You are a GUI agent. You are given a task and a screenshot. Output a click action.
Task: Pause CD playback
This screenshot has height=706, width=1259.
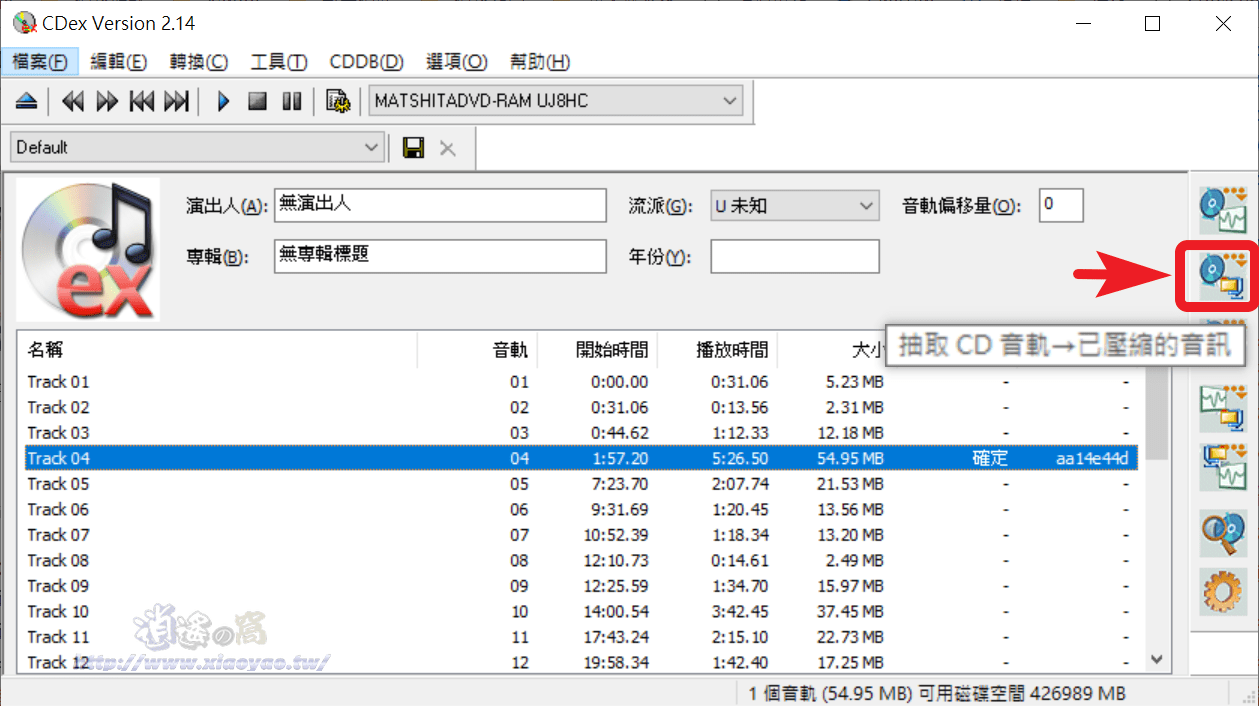click(x=291, y=100)
